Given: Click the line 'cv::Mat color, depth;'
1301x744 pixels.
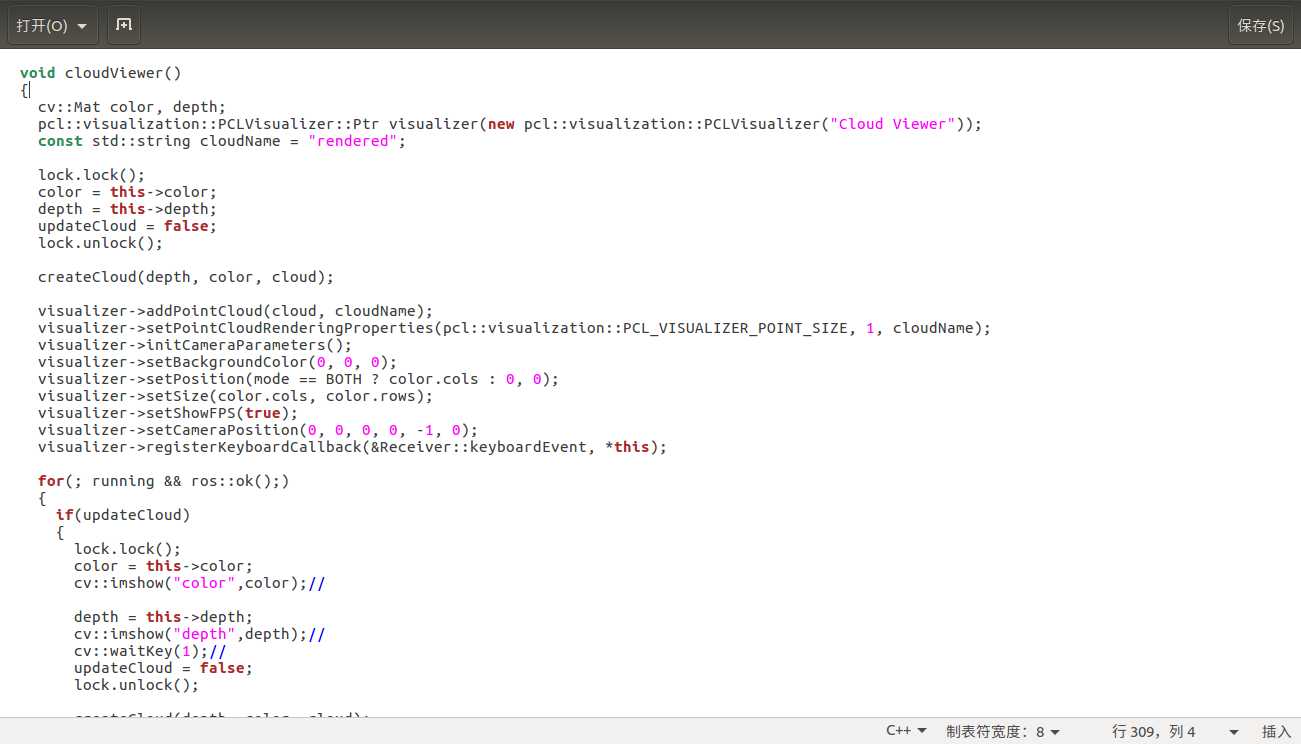Looking at the screenshot, I should point(132,107).
